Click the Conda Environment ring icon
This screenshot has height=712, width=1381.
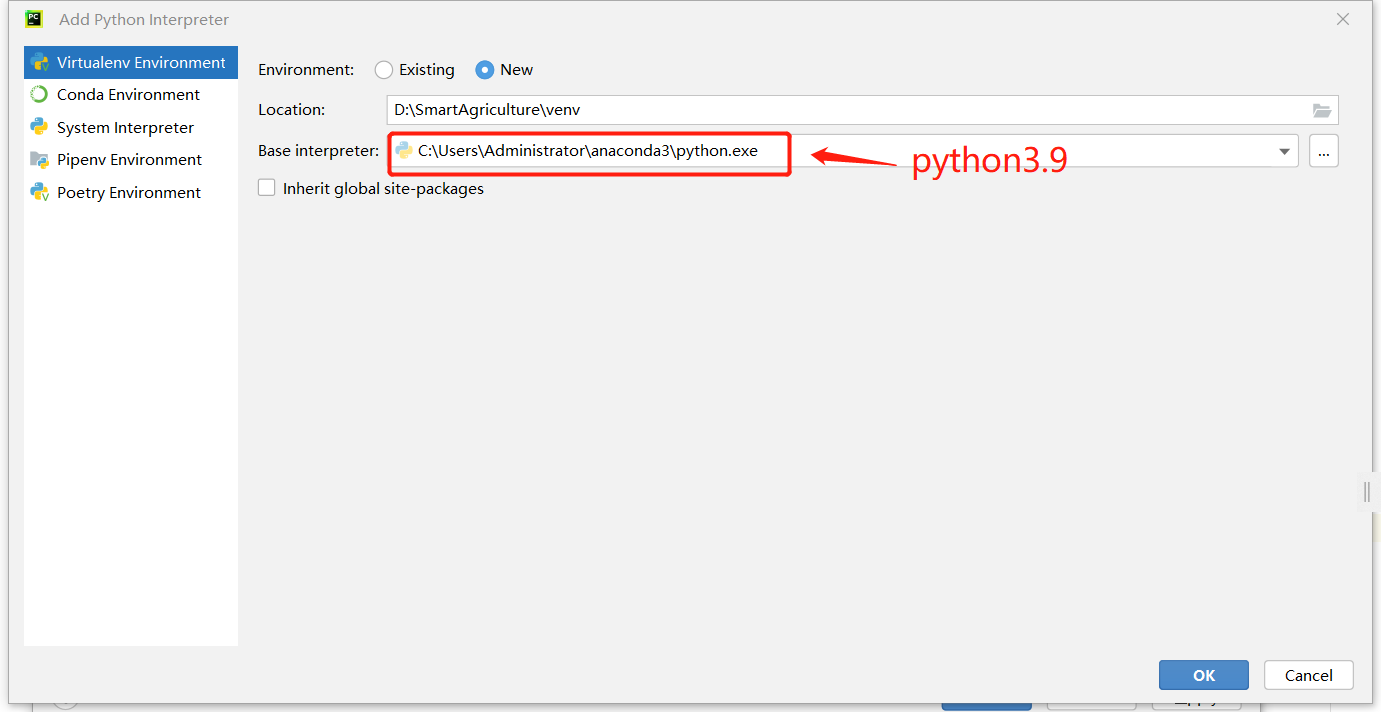pyautogui.click(x=40, y=95)
